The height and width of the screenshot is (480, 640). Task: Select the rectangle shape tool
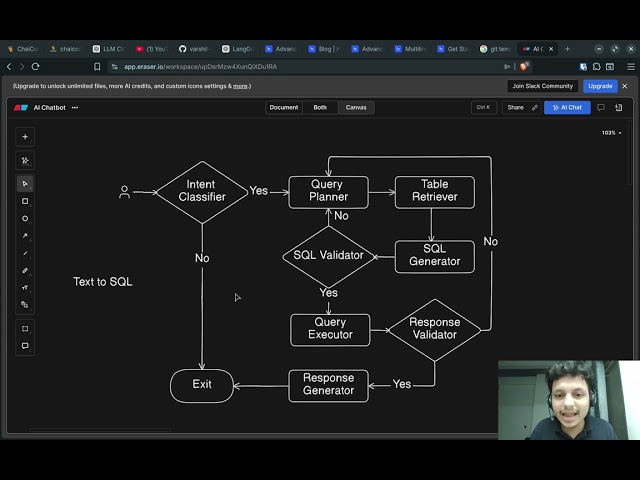coord(25,201)
